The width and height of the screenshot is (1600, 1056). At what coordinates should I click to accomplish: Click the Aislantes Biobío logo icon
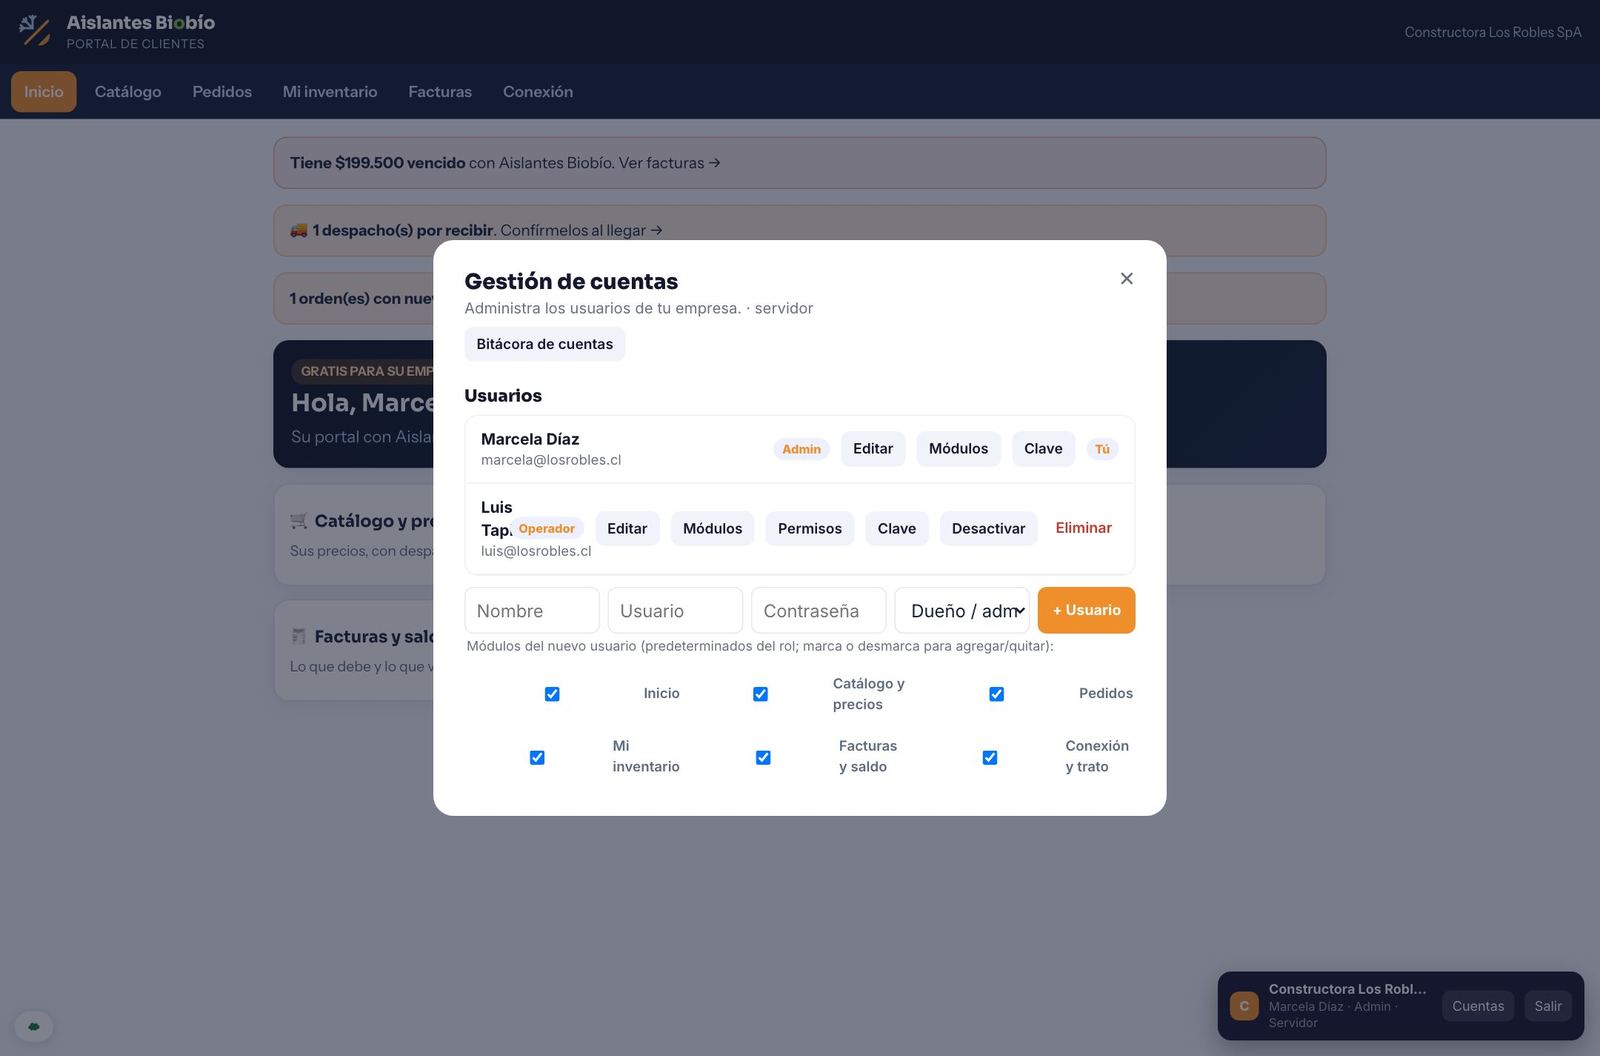coord(35,31)
